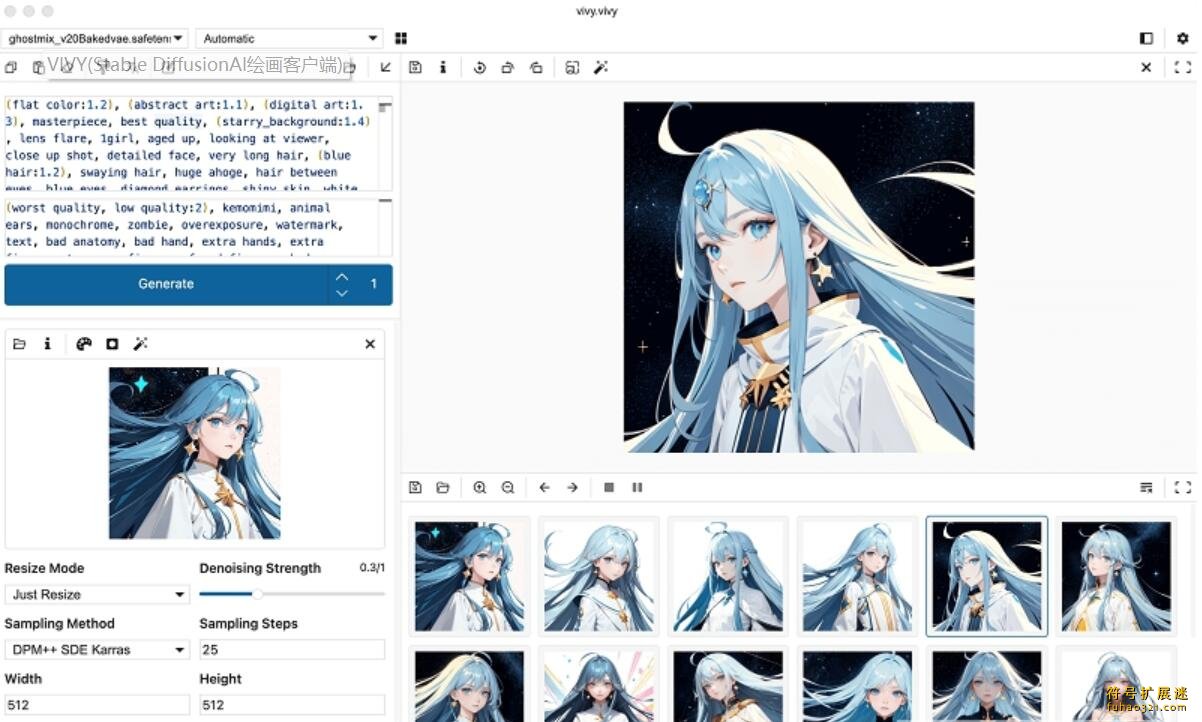Image resolution: width=1202 pixels, height=722 pixels.
Task: Close the main preview image with X
Action: pos(1146,67)
